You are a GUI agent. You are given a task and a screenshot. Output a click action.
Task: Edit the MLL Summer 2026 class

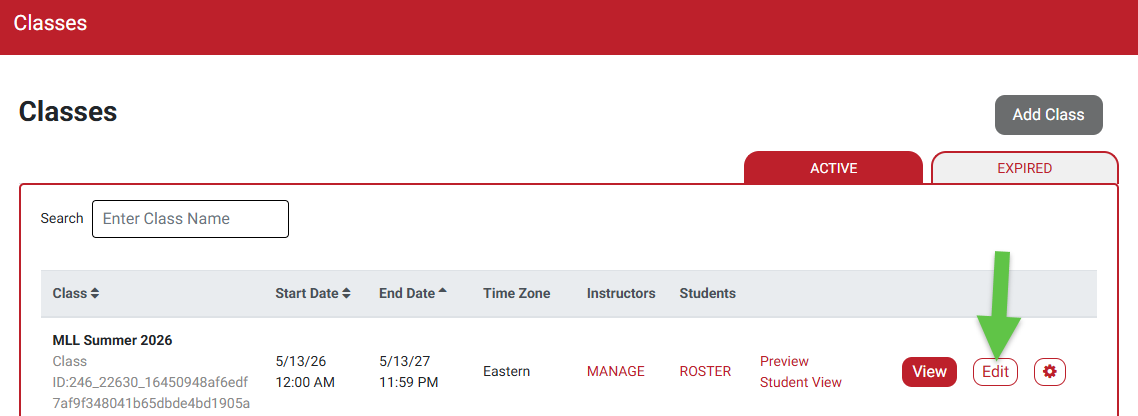pyautogui.click(x=995, y=372)
